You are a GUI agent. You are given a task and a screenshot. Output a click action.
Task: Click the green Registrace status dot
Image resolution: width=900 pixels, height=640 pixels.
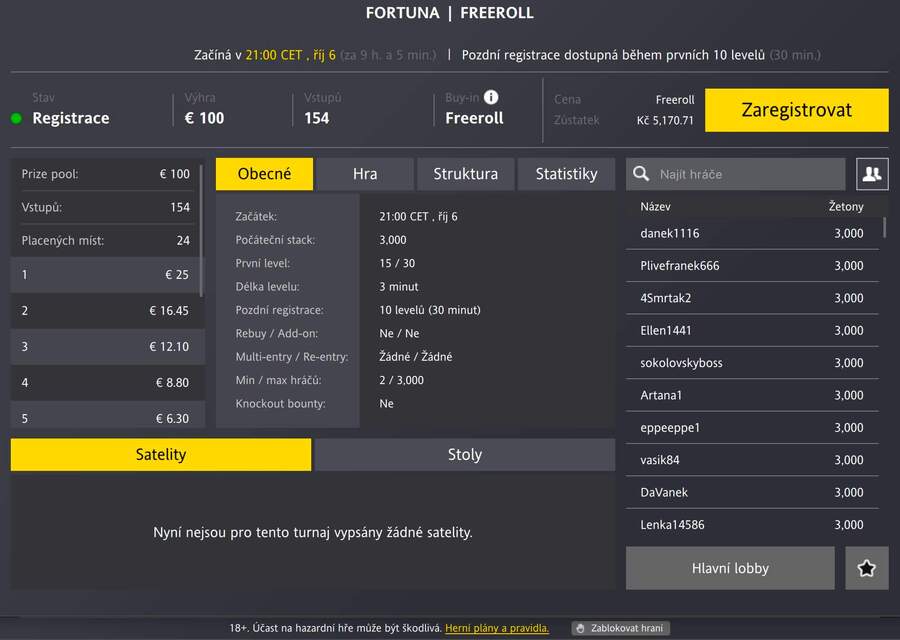coord(17,118)
